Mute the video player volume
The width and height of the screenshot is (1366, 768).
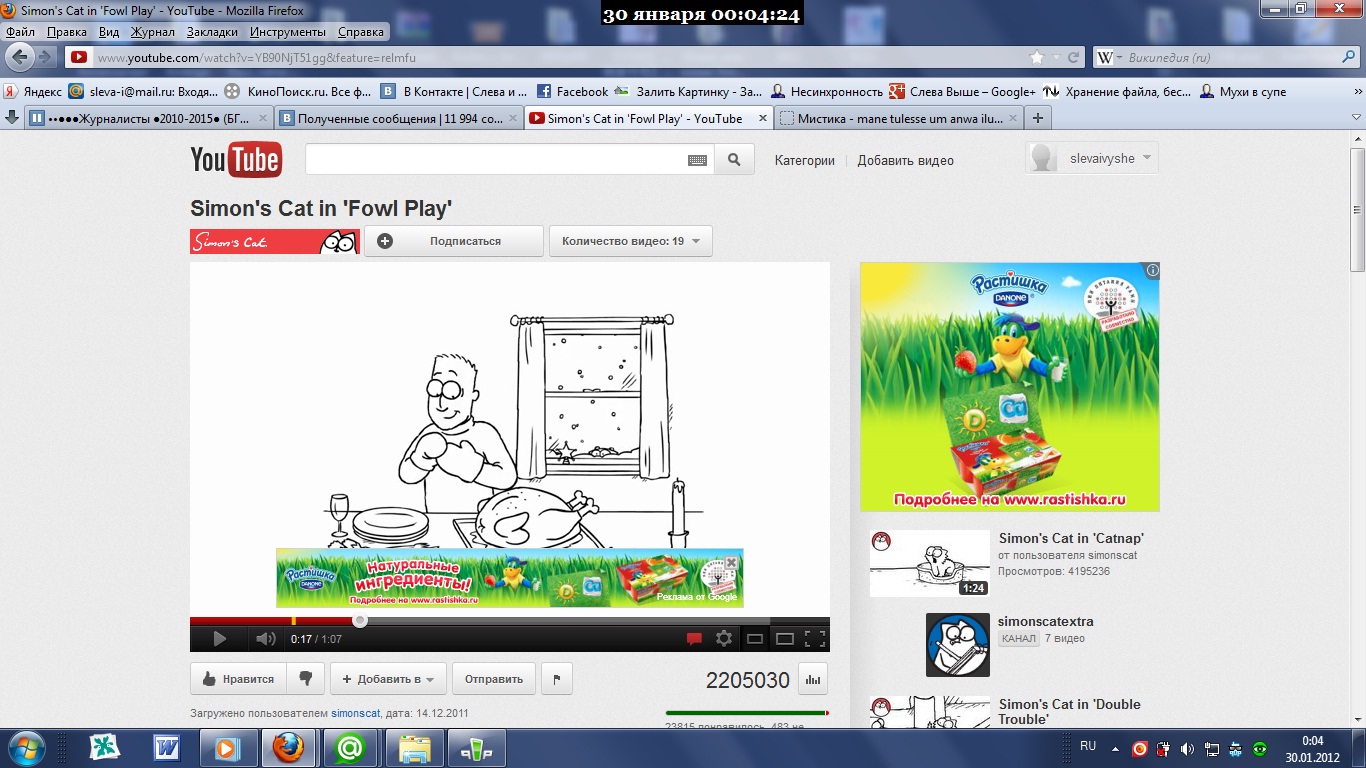point(264,639)
